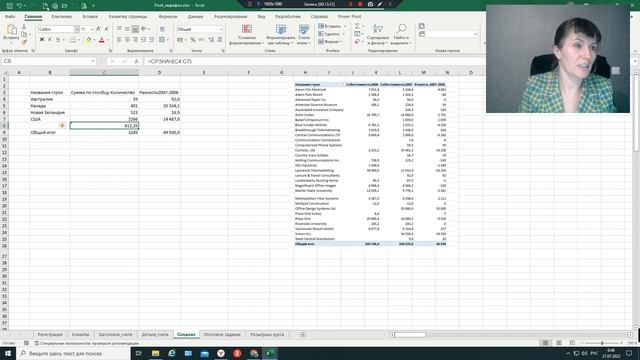Screen dimensions: 640x360
Task: Open the Справка tab
Action: 319,16
